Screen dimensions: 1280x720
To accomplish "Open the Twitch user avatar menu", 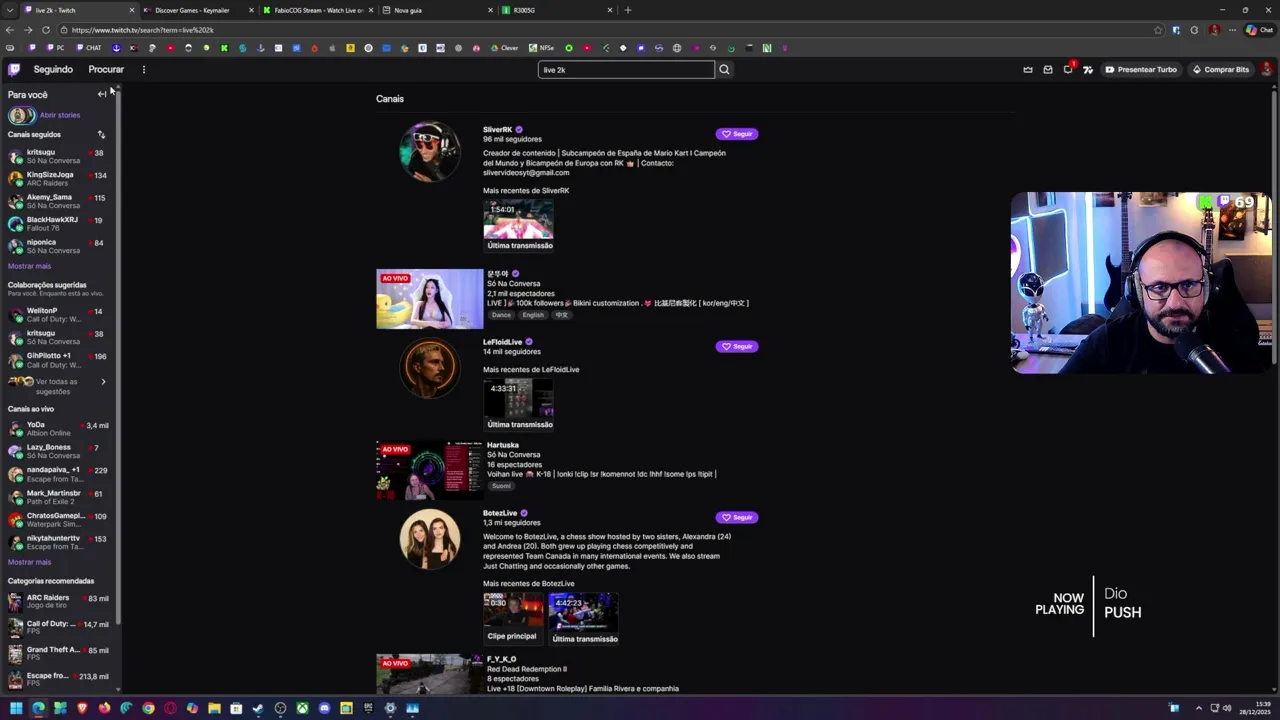I will click(x=1266, y=69).
